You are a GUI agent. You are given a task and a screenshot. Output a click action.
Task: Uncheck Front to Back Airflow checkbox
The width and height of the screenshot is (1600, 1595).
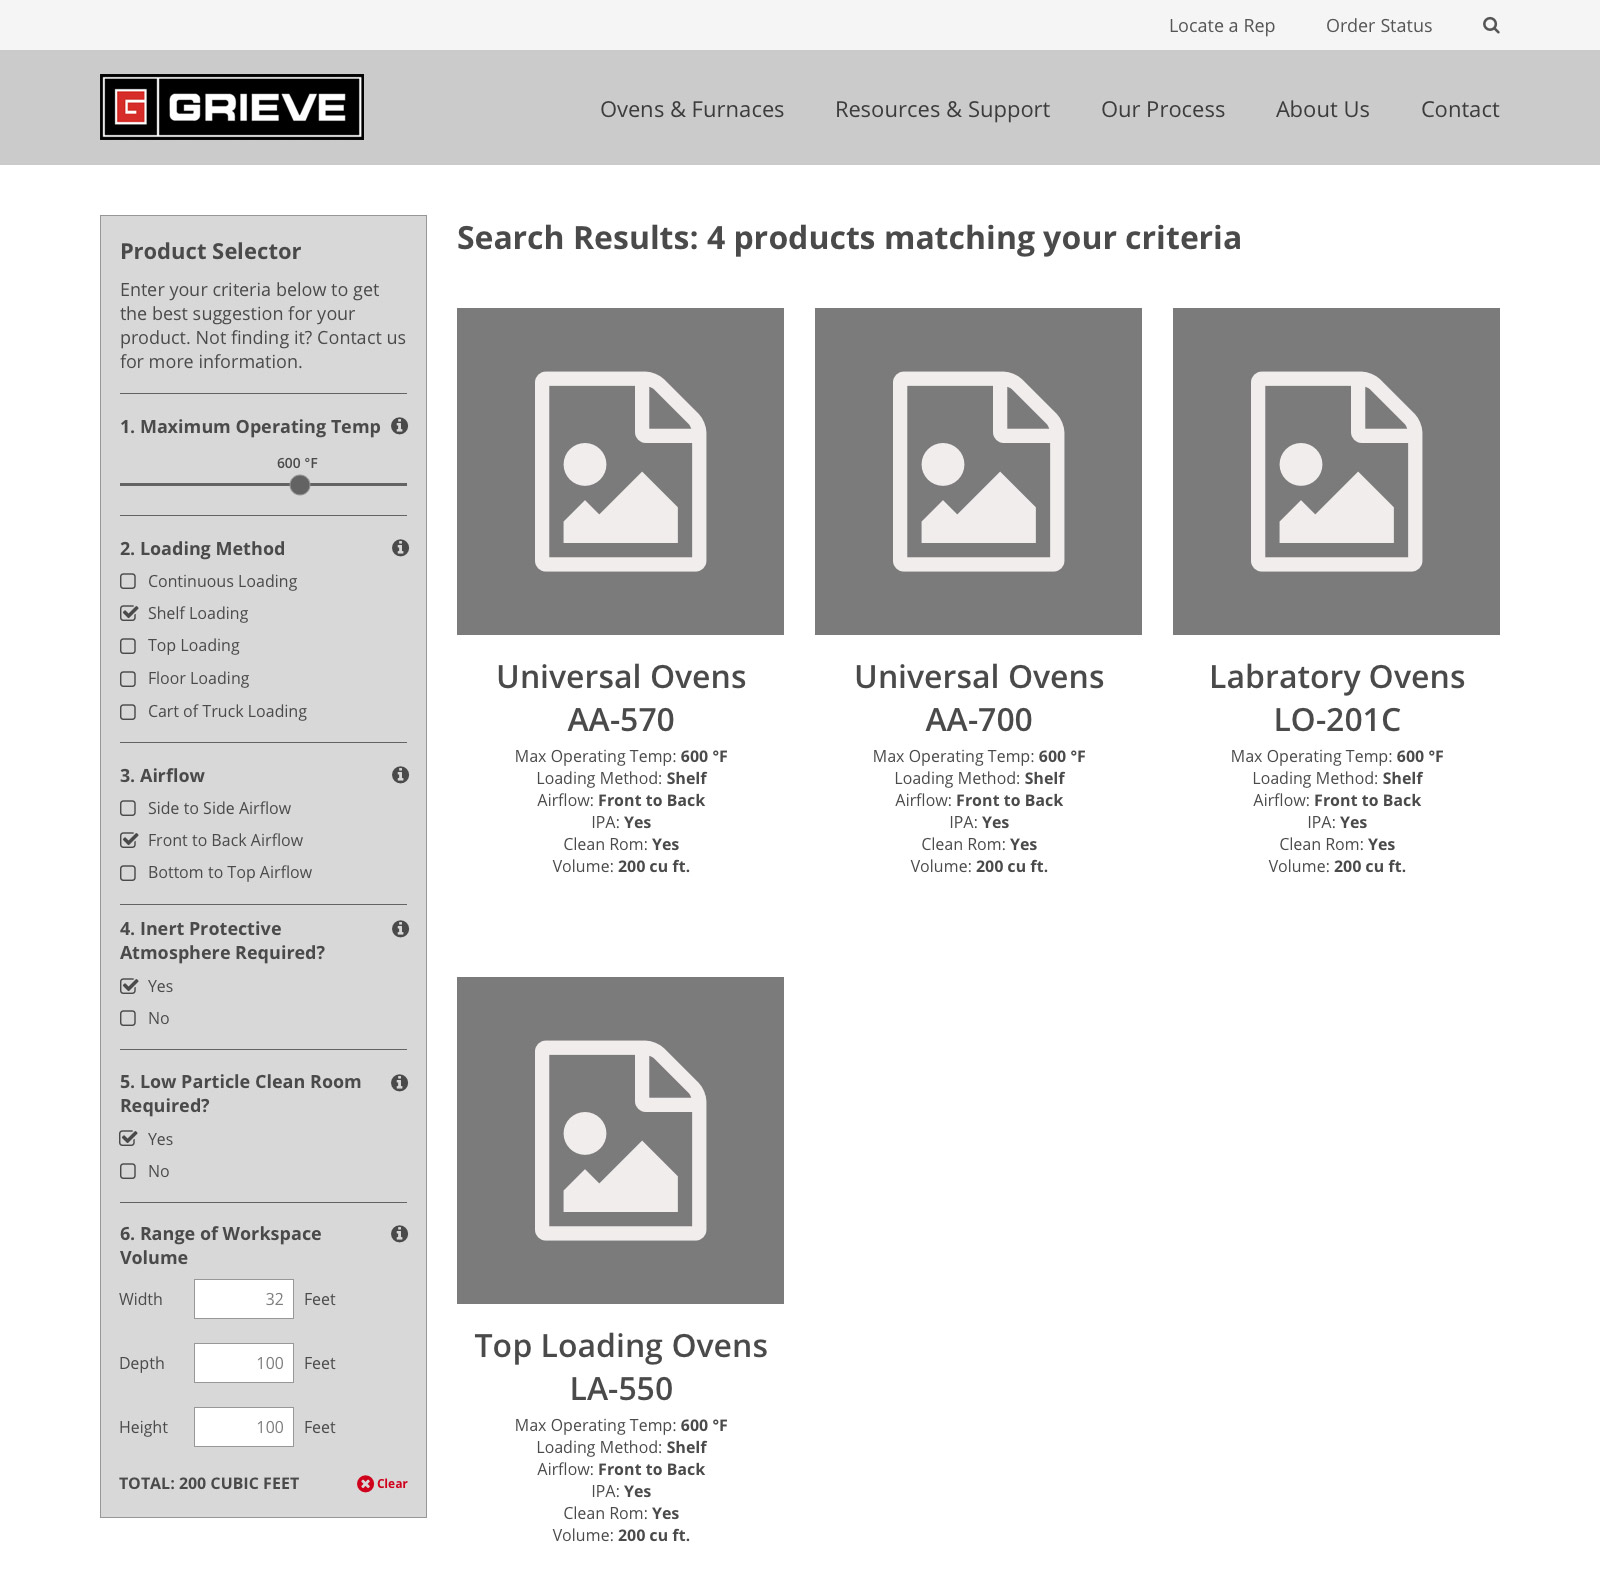[x=128, y=840]
